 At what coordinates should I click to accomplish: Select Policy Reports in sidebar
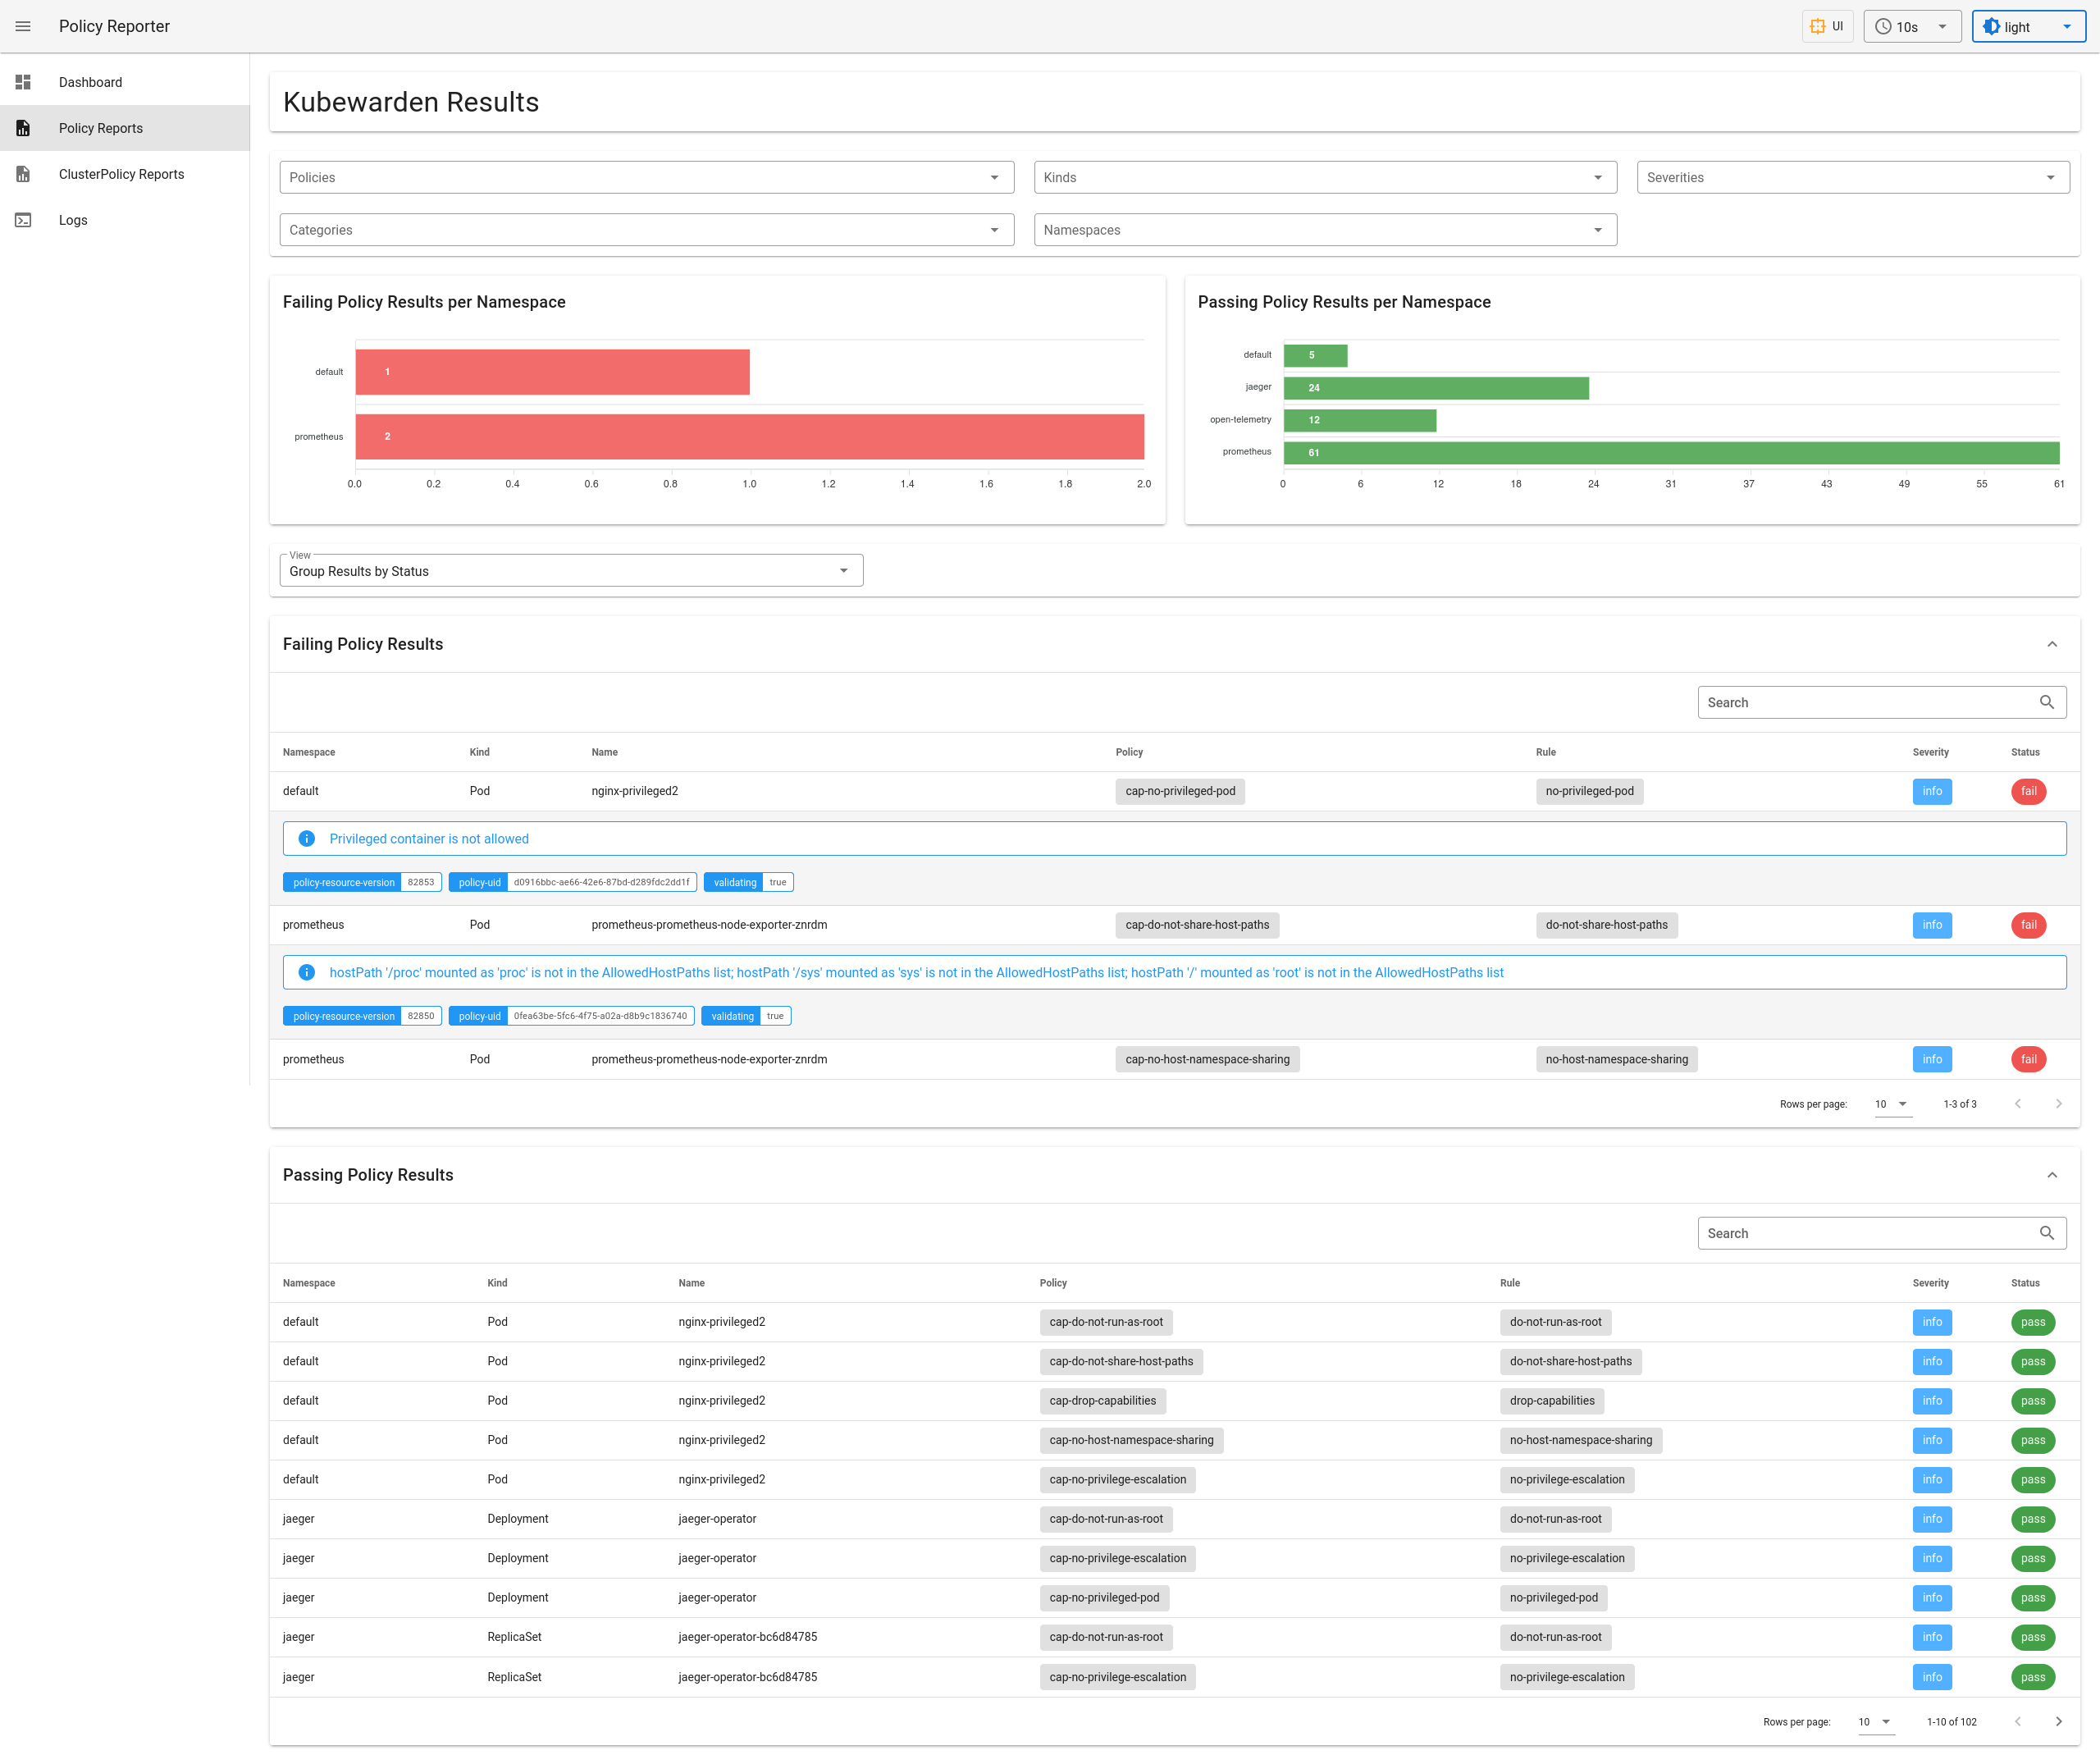101,128
